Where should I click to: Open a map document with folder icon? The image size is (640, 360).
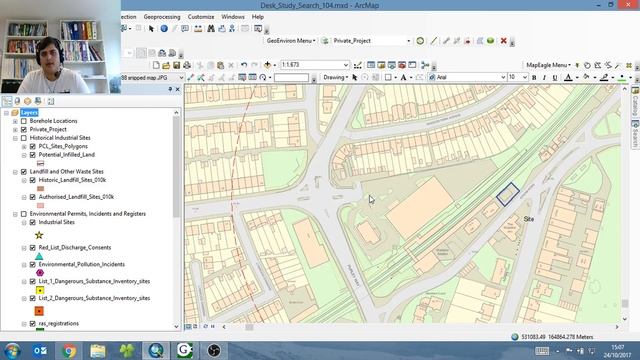tap(166, 65)
